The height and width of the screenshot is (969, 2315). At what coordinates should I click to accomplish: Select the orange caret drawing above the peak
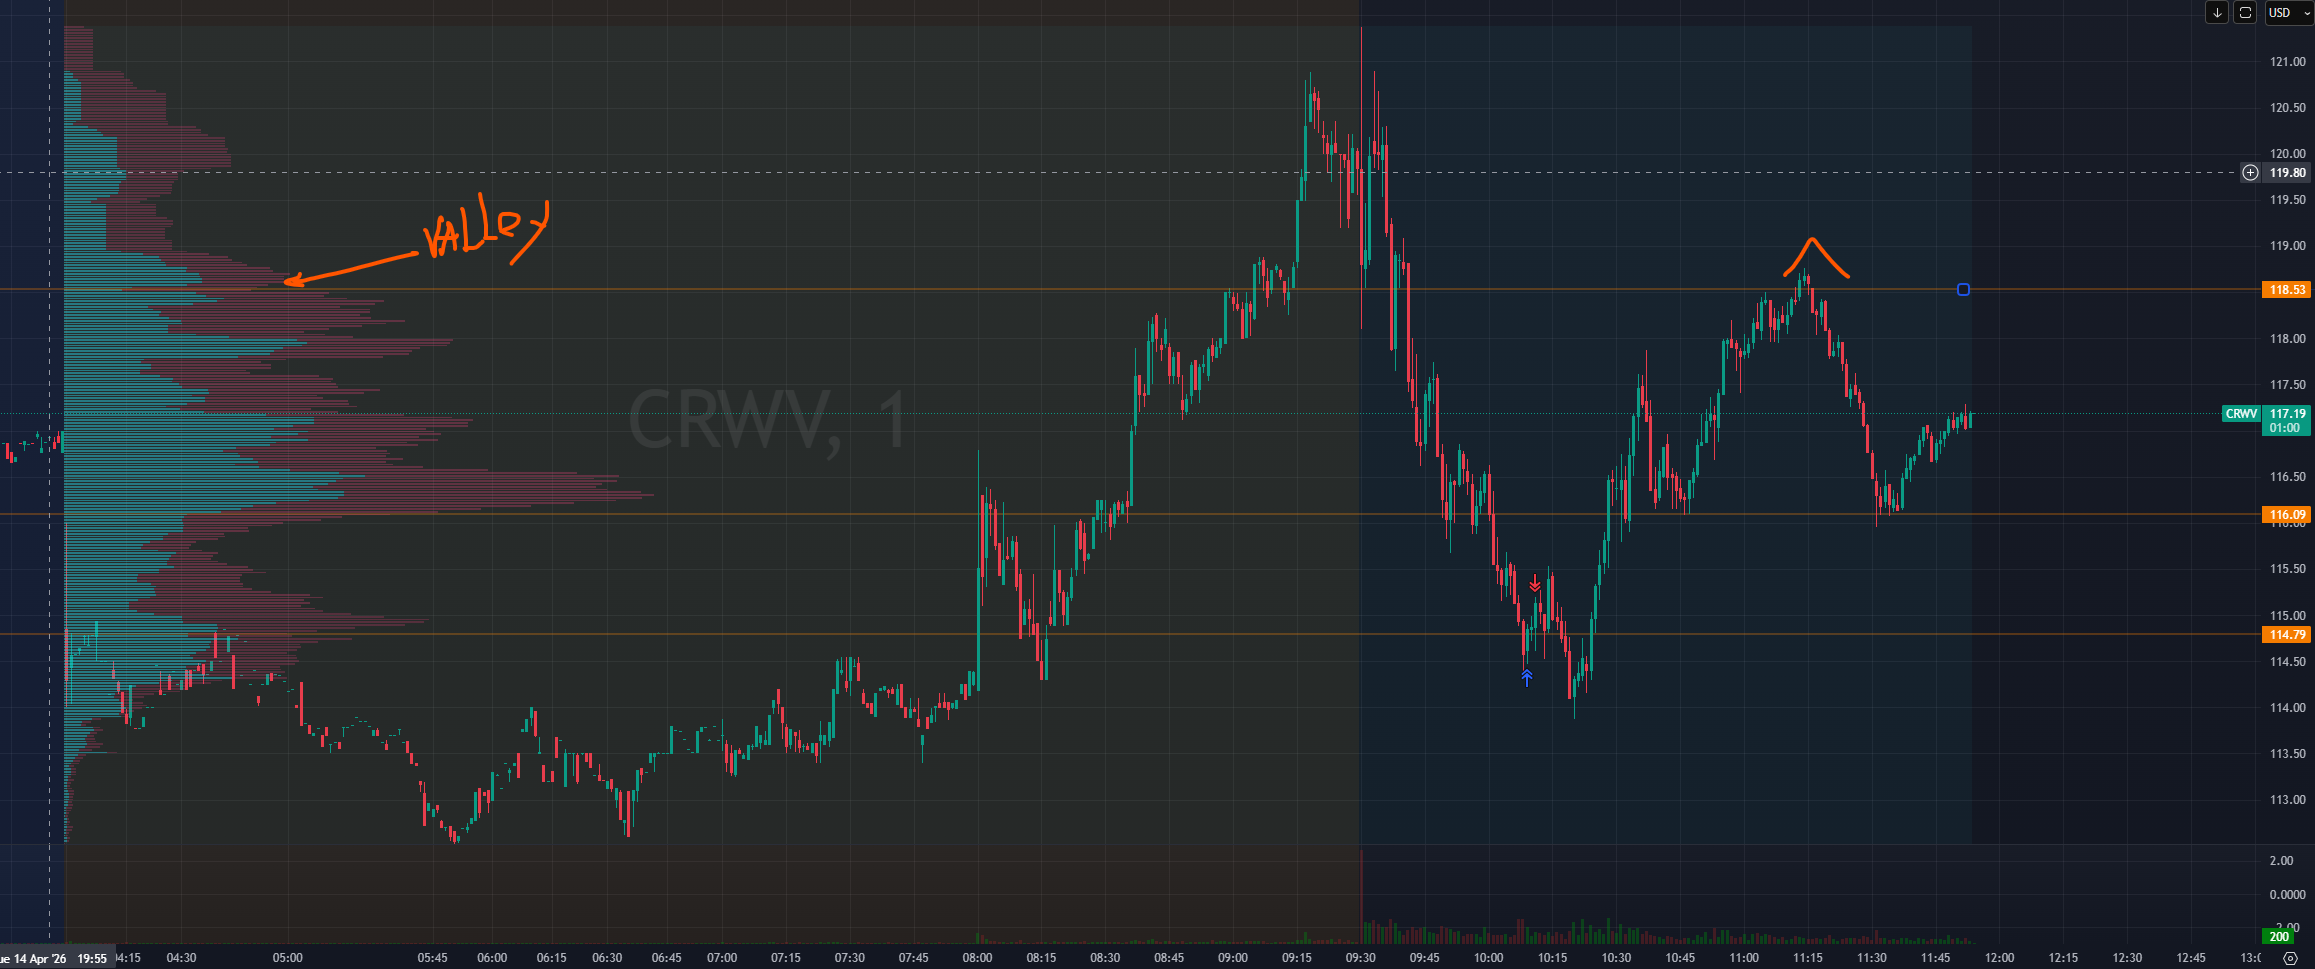[x=1813, y=256]
